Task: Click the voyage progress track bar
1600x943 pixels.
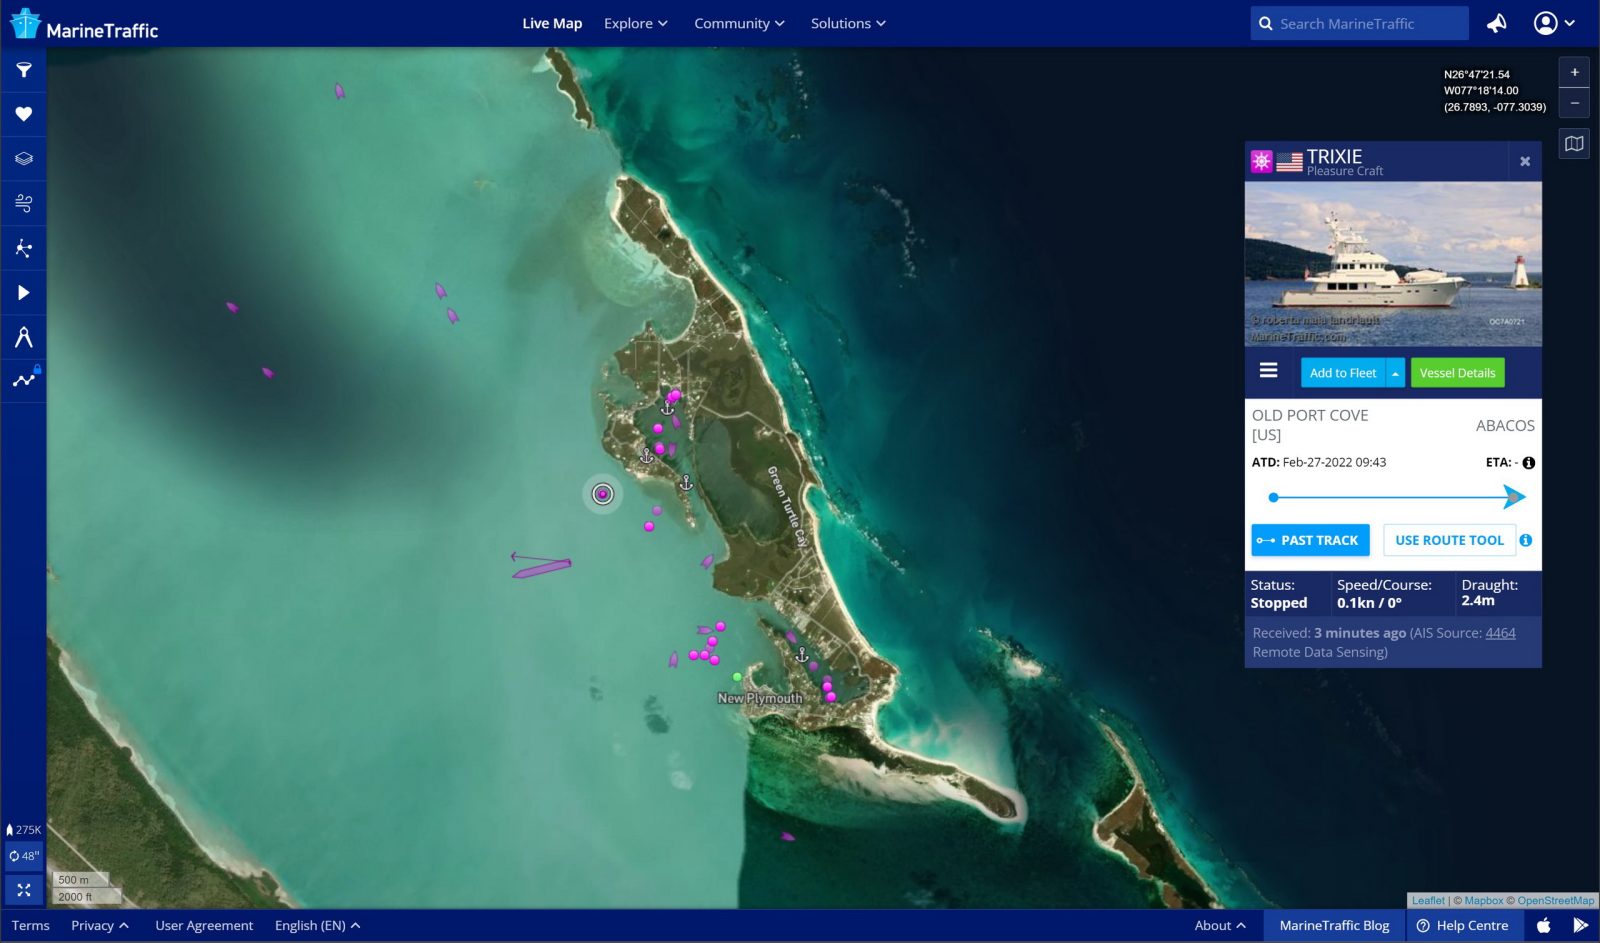Action: pyautogui.click(x=1397, y=497)
